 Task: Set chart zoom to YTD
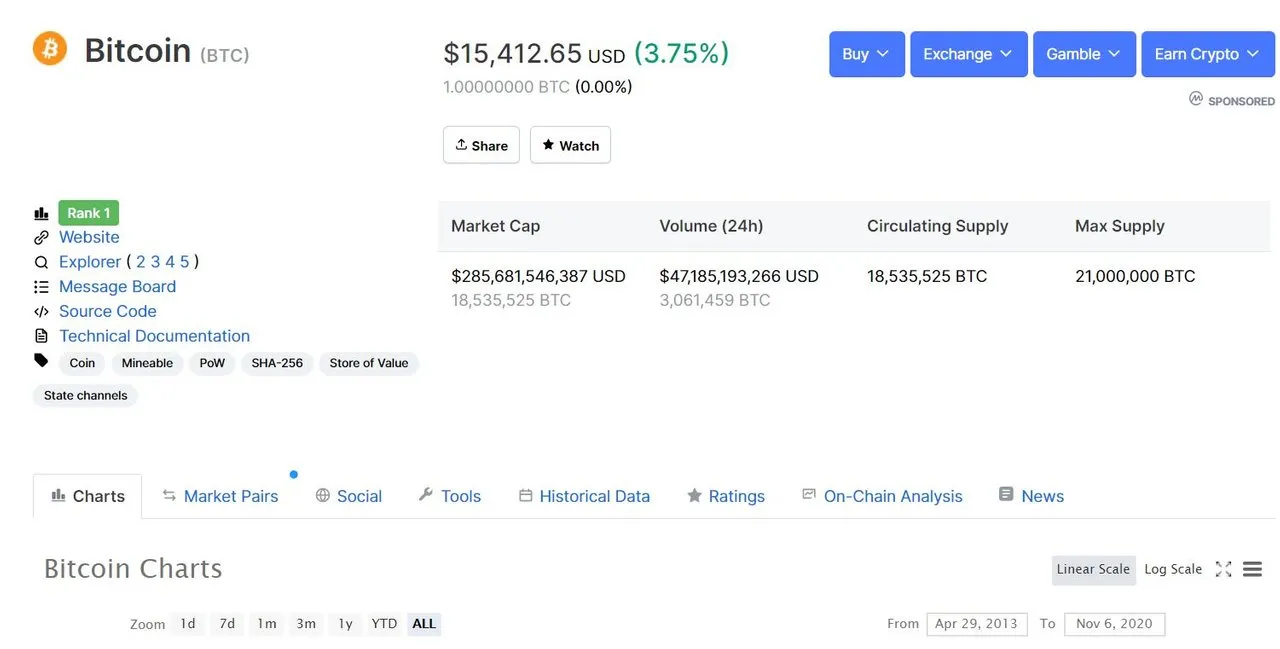384,624
